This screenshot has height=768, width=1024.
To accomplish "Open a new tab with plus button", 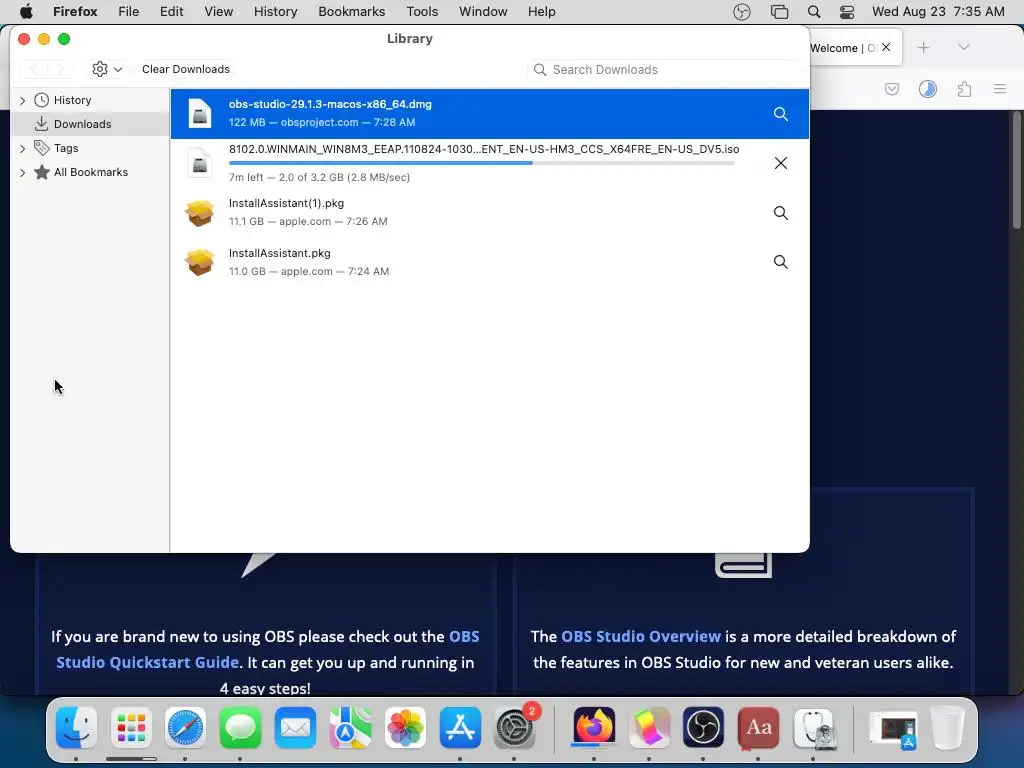I will [923, 48].
